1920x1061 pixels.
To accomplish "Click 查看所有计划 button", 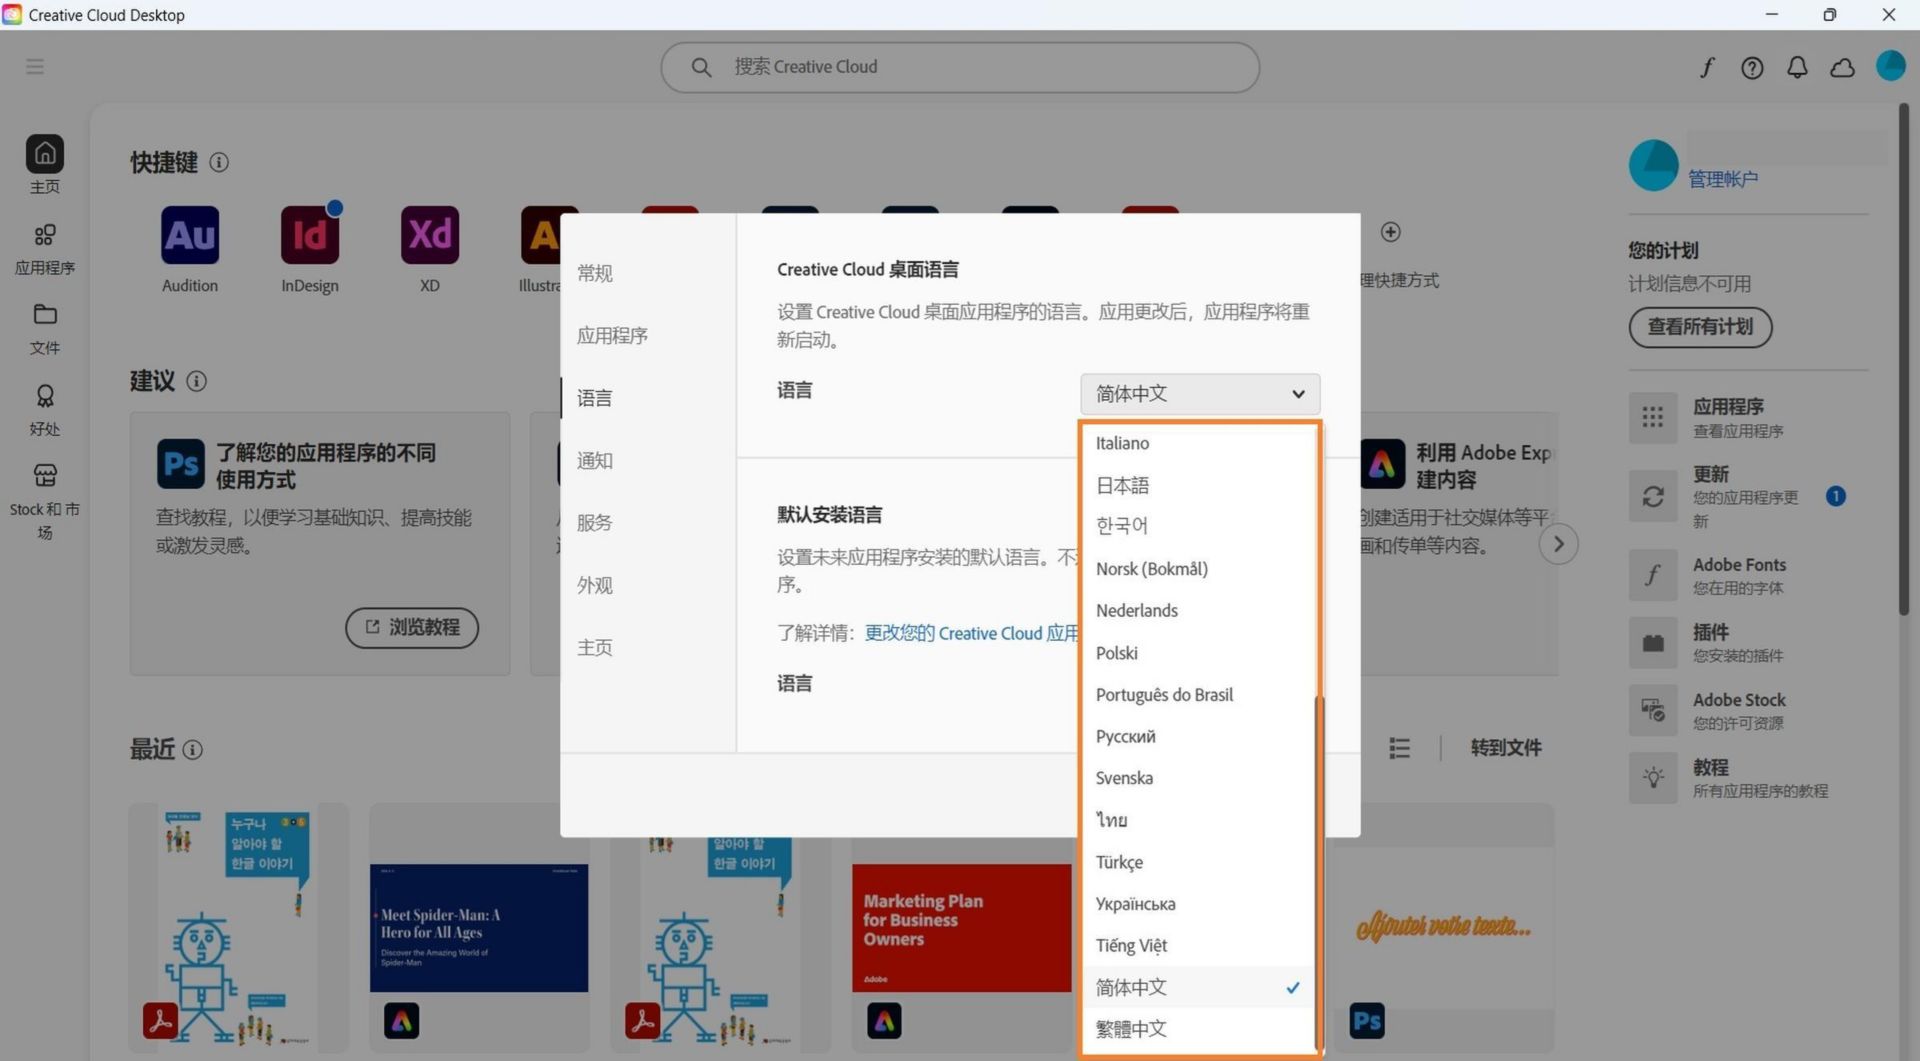I will pyautogui.click(x=1700, y=327).
